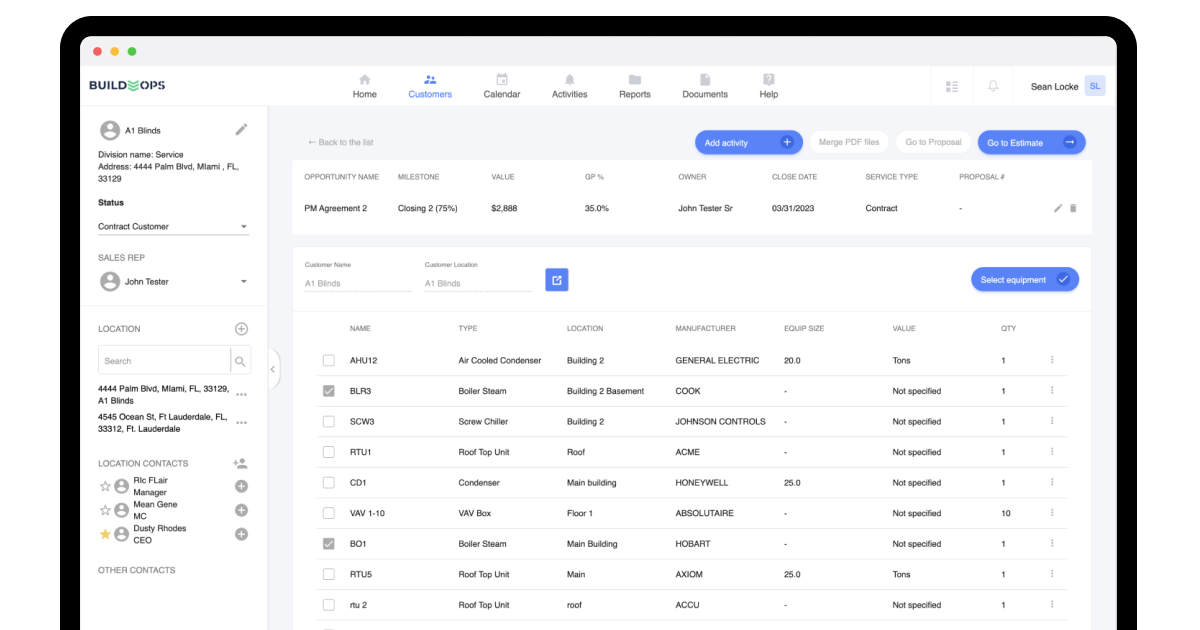The height and width of the screenshot is (630, 1200).
Task: Open more options for RTU5 row
Action: coord(1052,574)
